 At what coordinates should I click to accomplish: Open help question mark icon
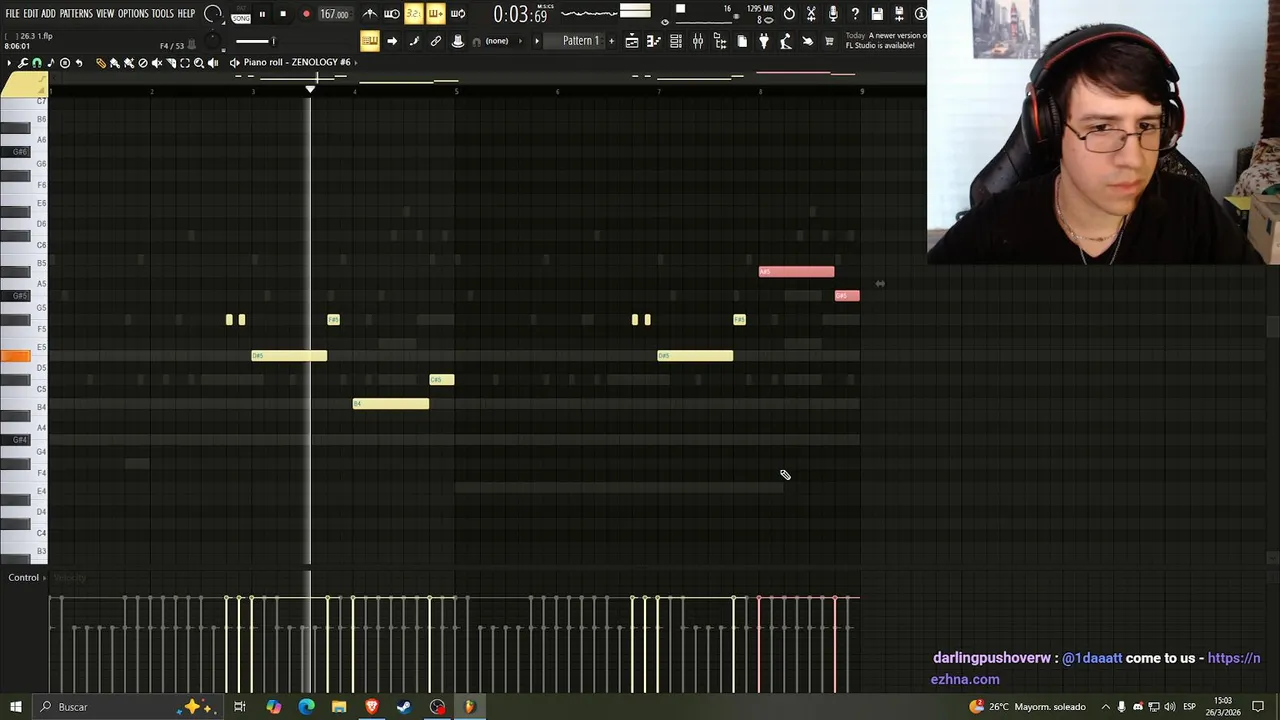[x=855, y=14]
